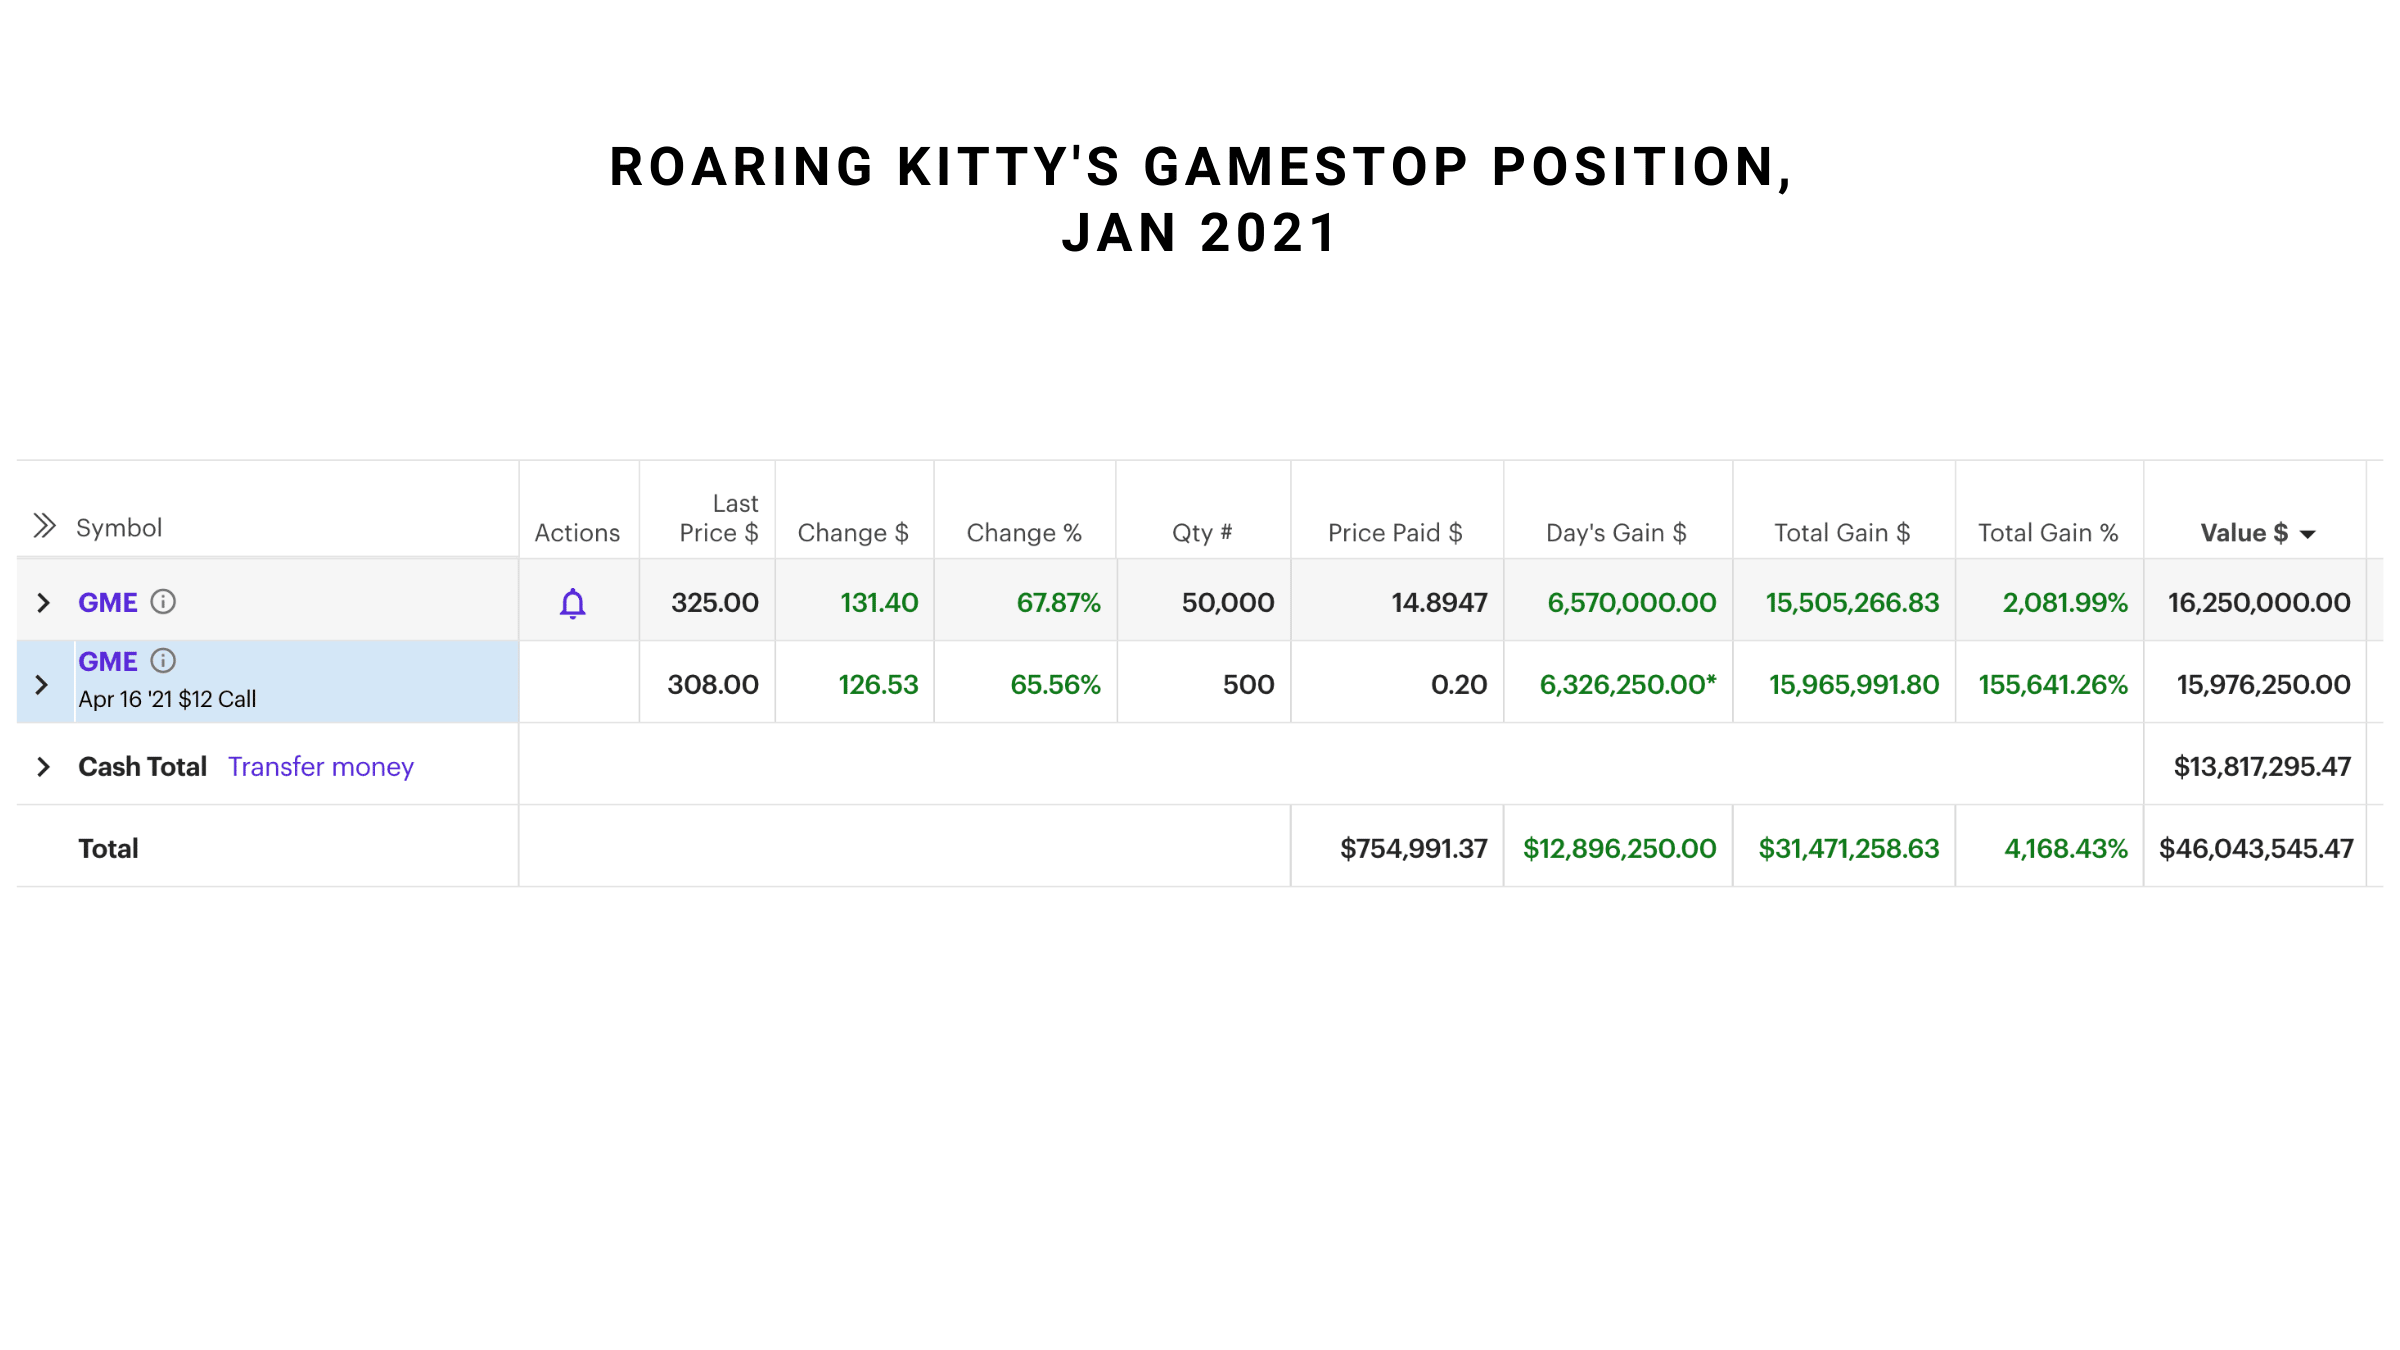Viewport: 2400px width, 1350px height.
Task: Open the Transfer money link
Action: click(x=321, y=767)
